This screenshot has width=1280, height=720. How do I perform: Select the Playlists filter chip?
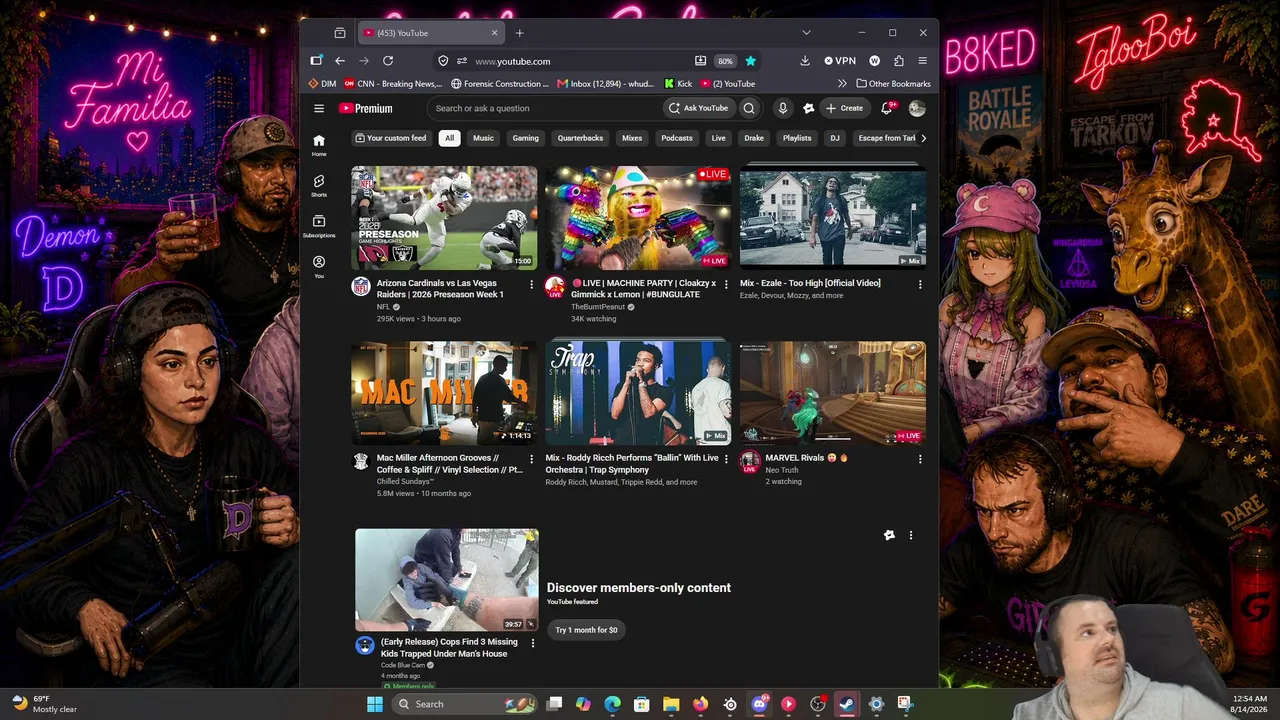(797, 138)
